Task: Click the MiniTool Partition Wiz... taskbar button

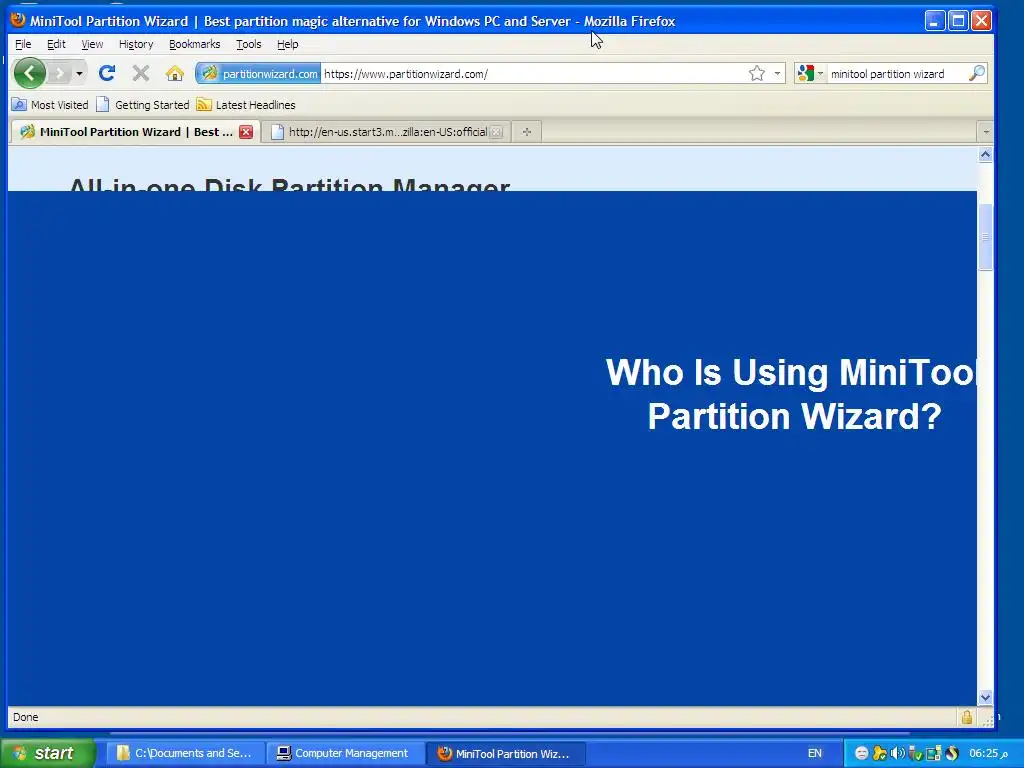Action: click(505, 753)
